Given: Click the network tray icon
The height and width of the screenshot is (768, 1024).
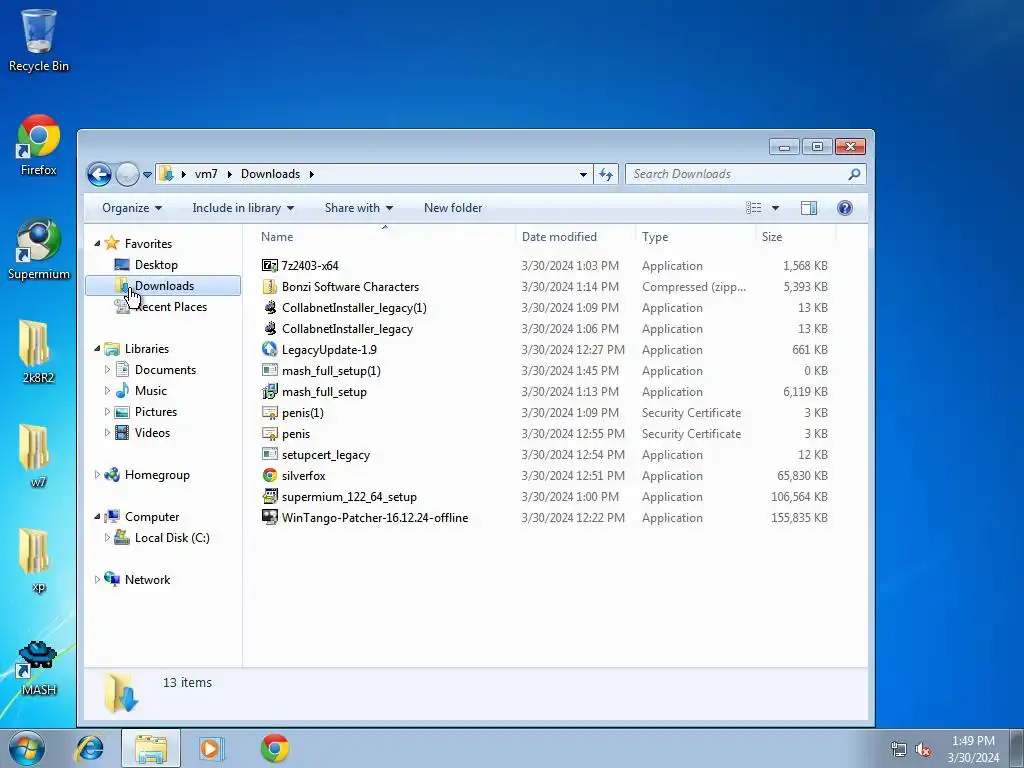Looking at the screenshot, I should coord(899,750).
